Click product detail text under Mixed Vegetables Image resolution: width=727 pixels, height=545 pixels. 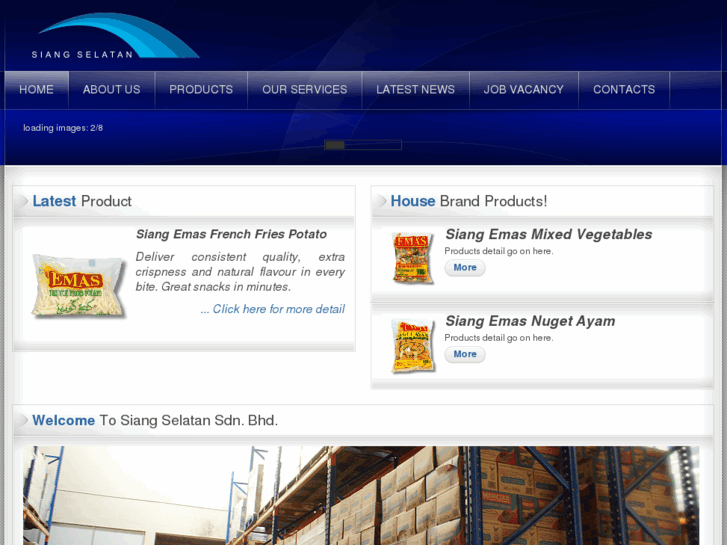(x=499, y=251)
